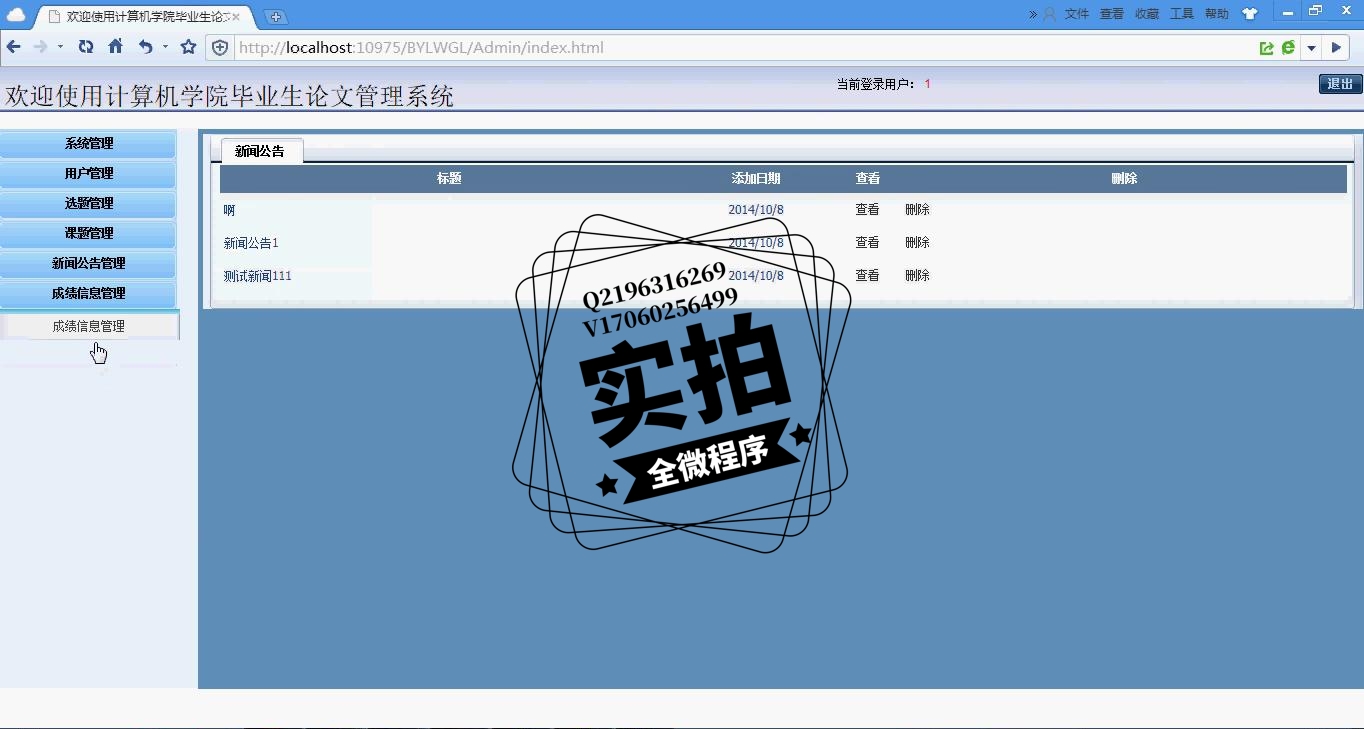Open the address bar dropdown arrow
This screenshot has height=729, width=1364.
point(1311,47)
